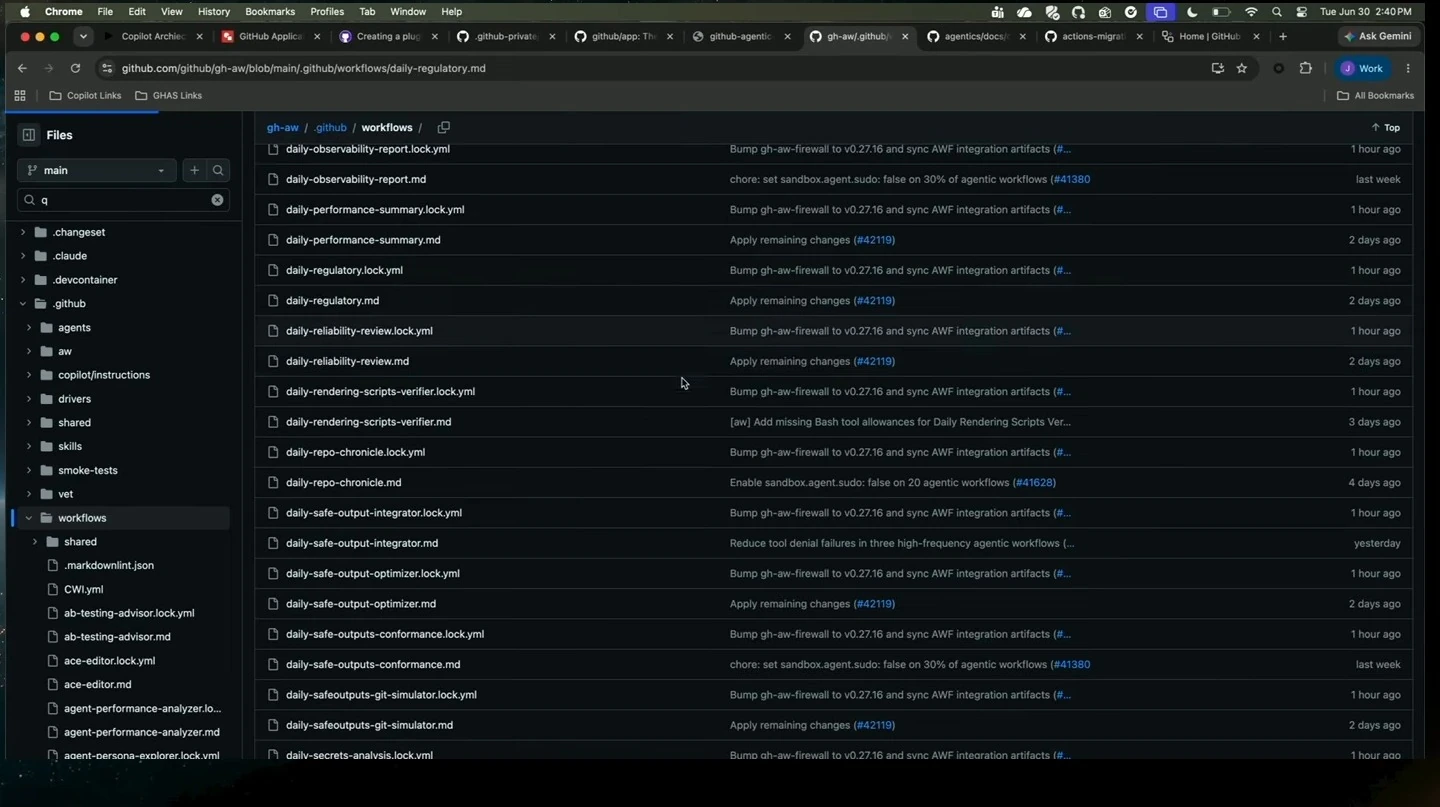Open the Apple menu
Image resolution: width=1440 pixels, height=807 pixels.
(x=24, y=11)
